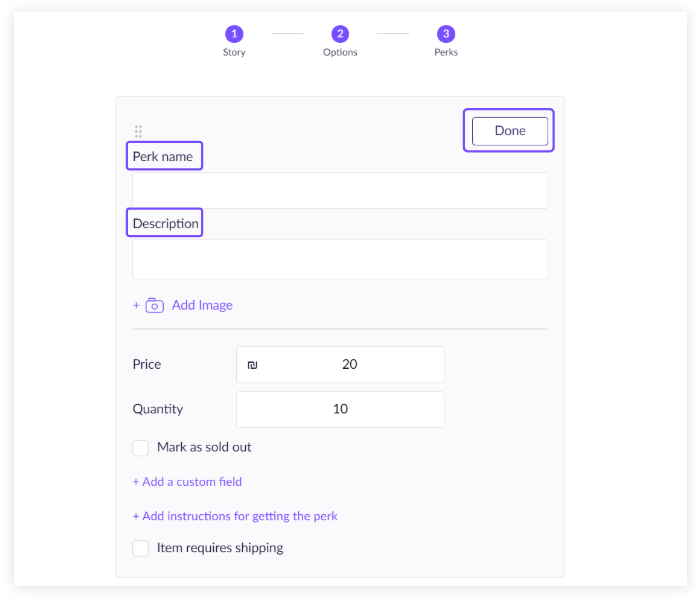
Task: Click into the Description text box
Action: click(340, 259)
